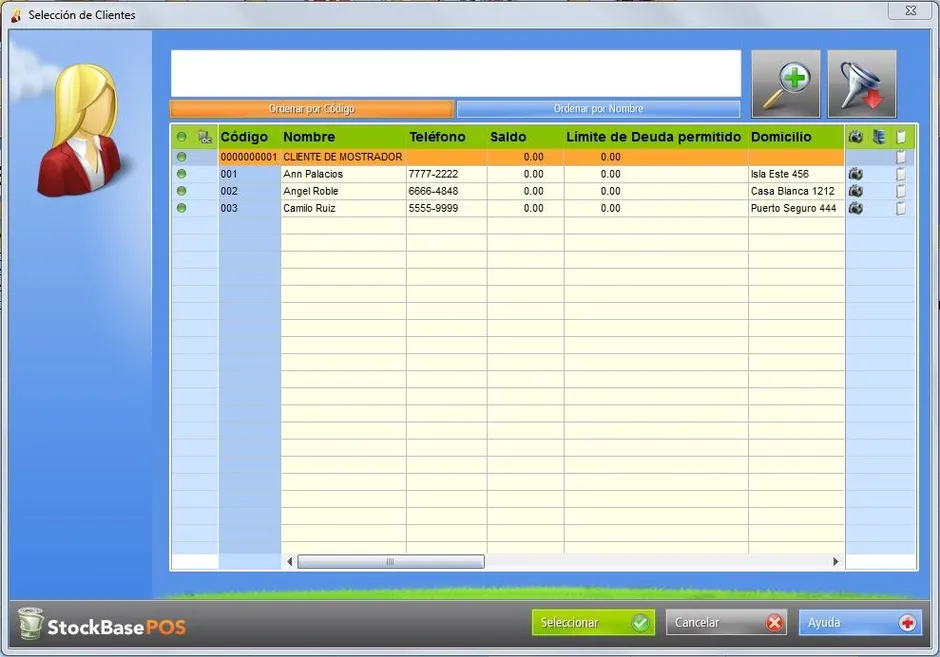Select the Angel Roble name cell
Screen dimensions: 940x657
(x=343, y=191)
